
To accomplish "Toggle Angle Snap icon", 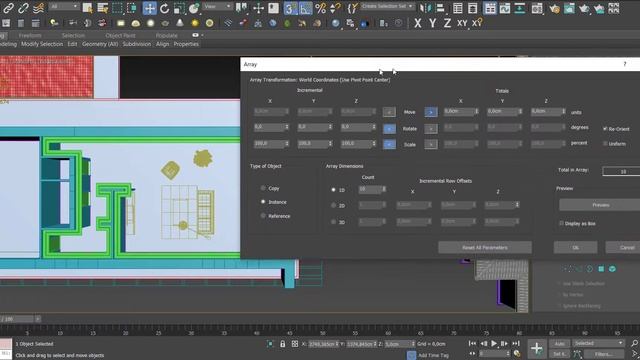I will 305,8.
